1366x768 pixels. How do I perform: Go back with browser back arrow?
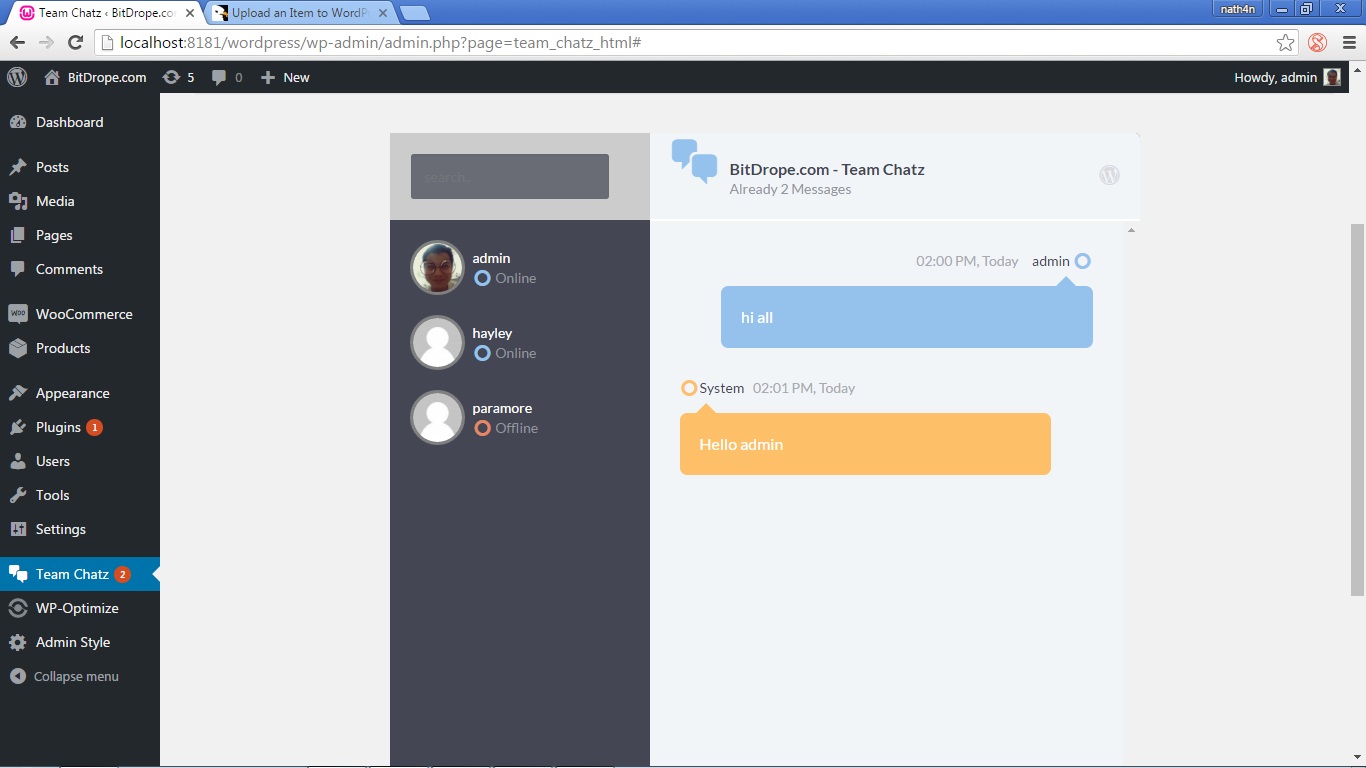pyautogui.click(x=17, y=42)
